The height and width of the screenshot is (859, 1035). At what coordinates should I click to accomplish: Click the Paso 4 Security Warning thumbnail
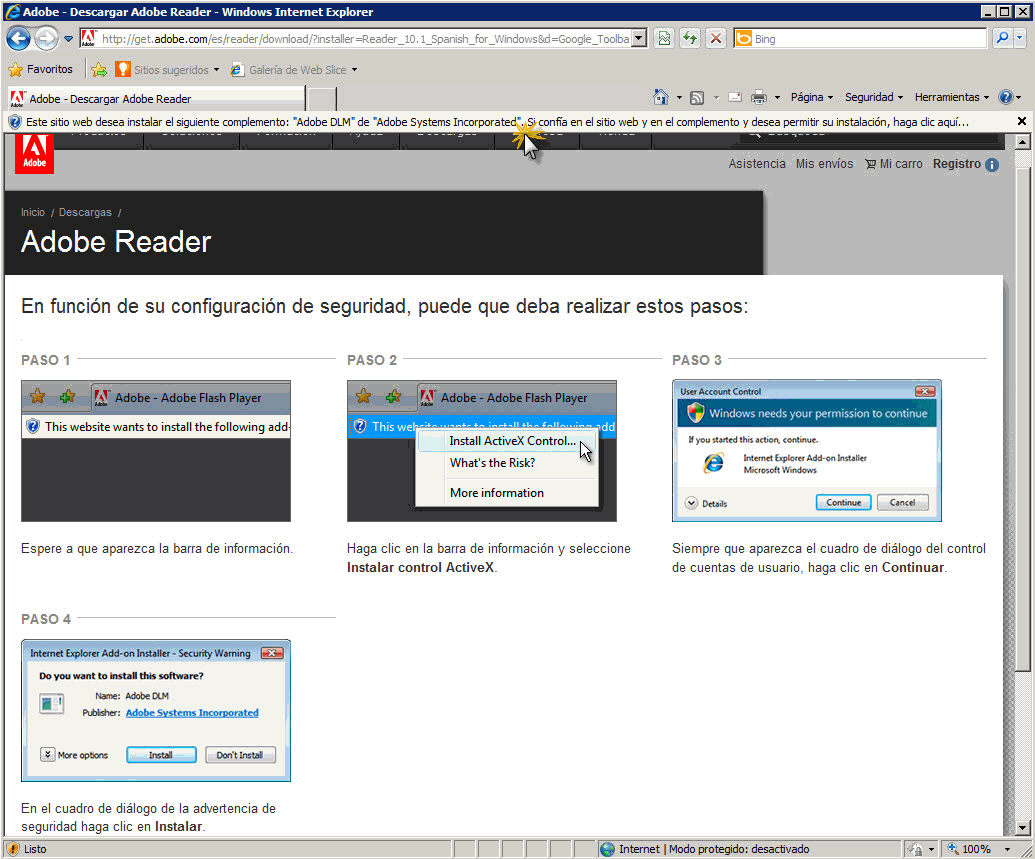[156, 710]
